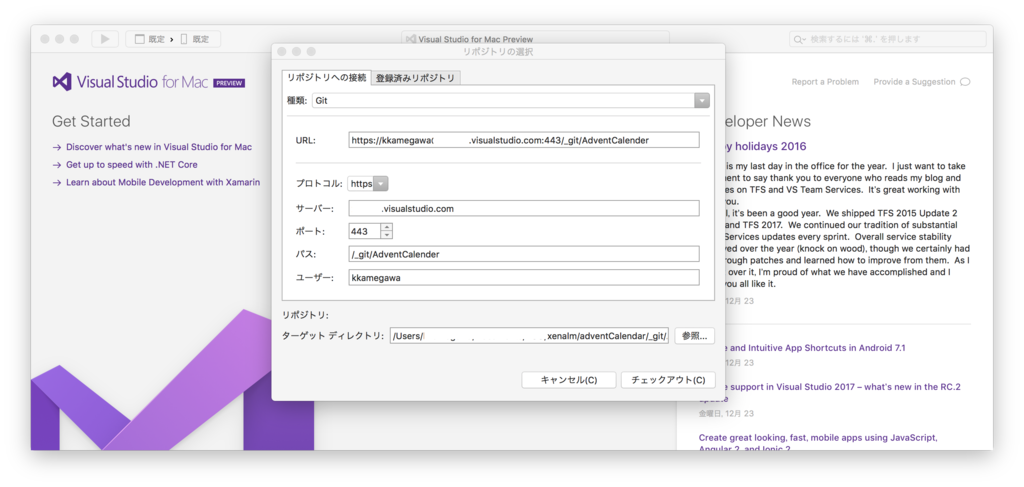Click the サーバー input field

(524, 208)
